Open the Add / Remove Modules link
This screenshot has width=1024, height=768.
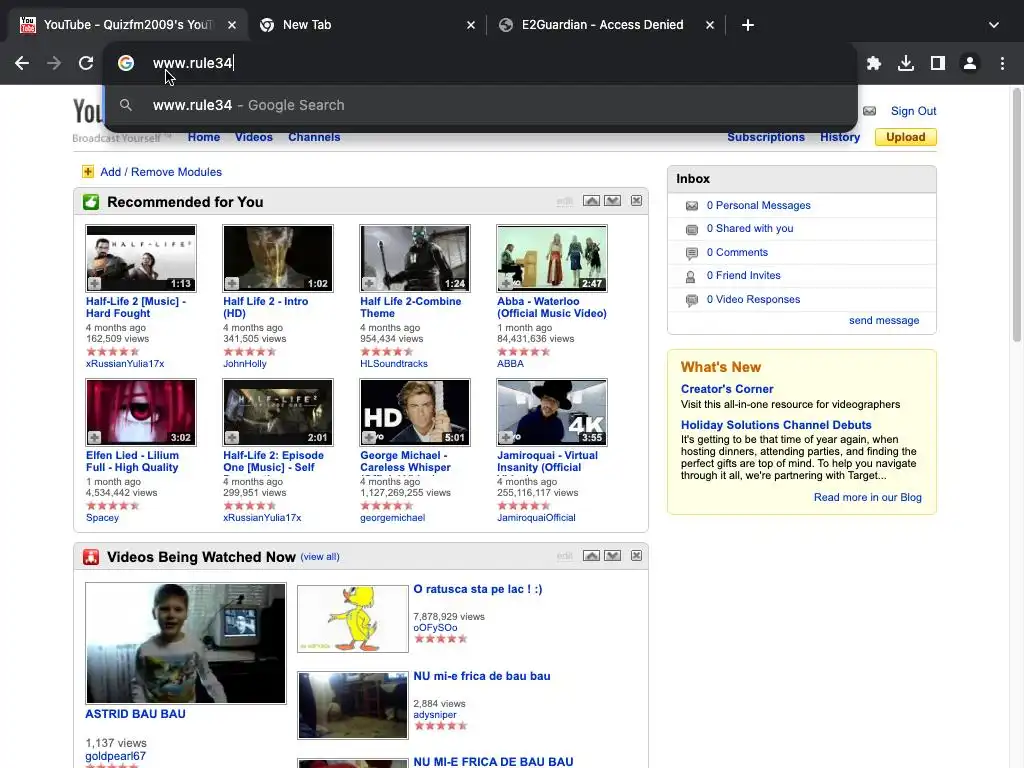[161, 172]
